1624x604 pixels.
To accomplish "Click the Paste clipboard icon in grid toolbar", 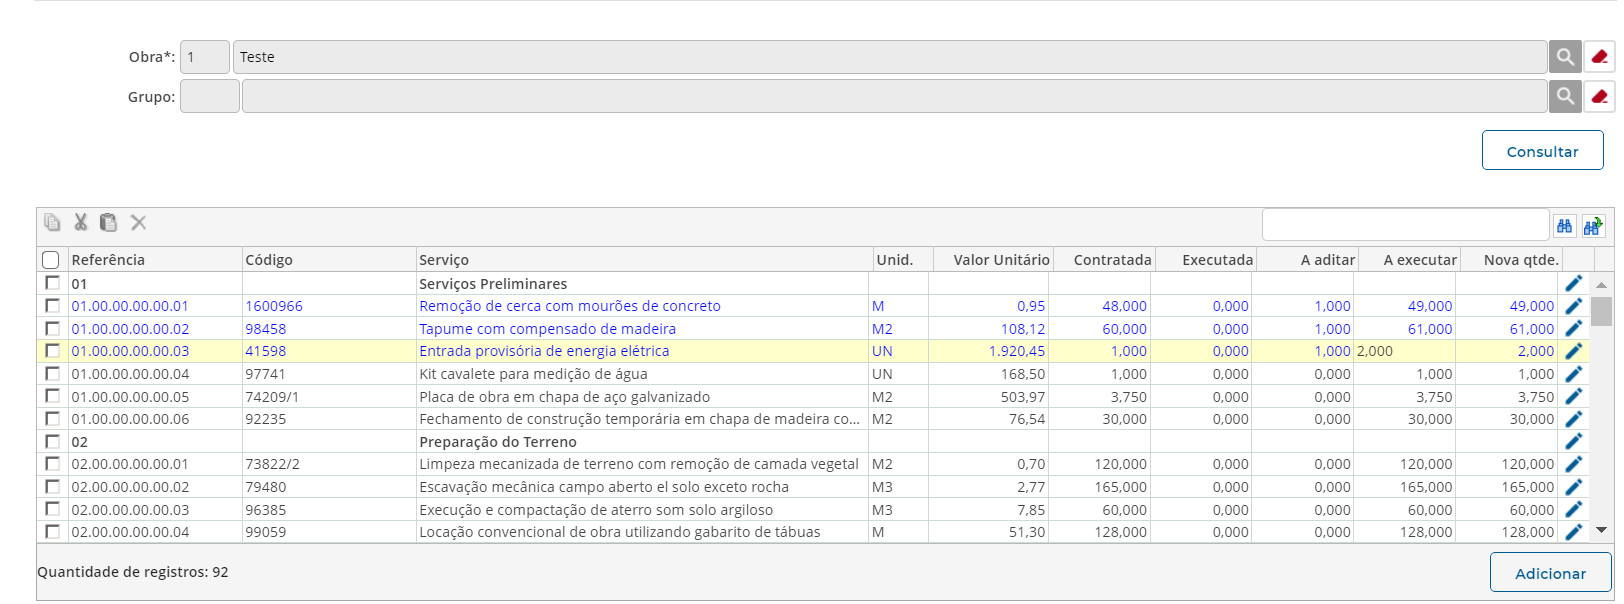I will 109,222.
